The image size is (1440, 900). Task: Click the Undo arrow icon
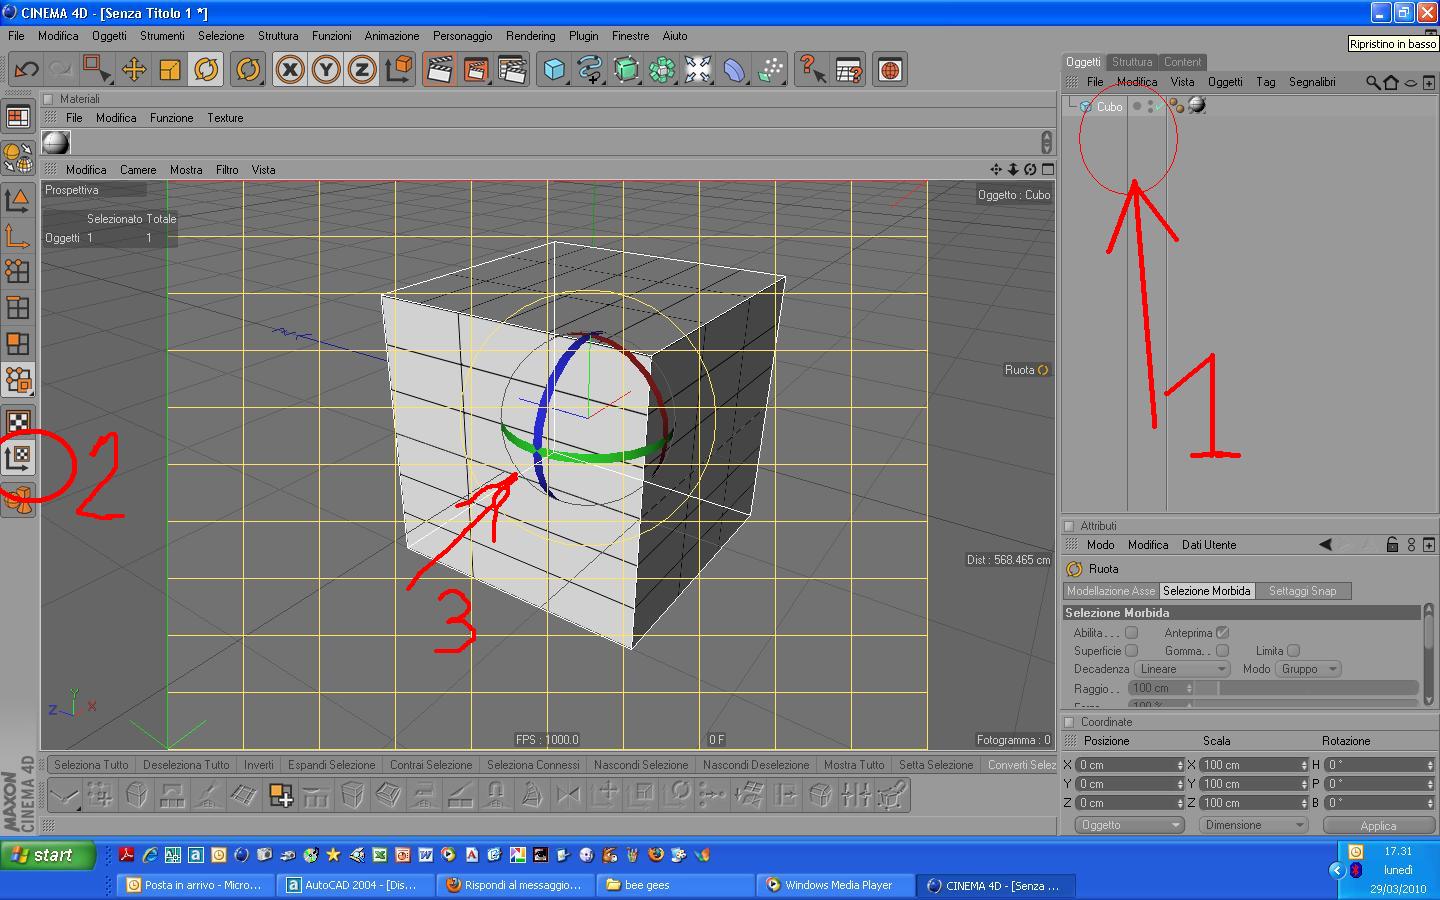tap(26, 70)
